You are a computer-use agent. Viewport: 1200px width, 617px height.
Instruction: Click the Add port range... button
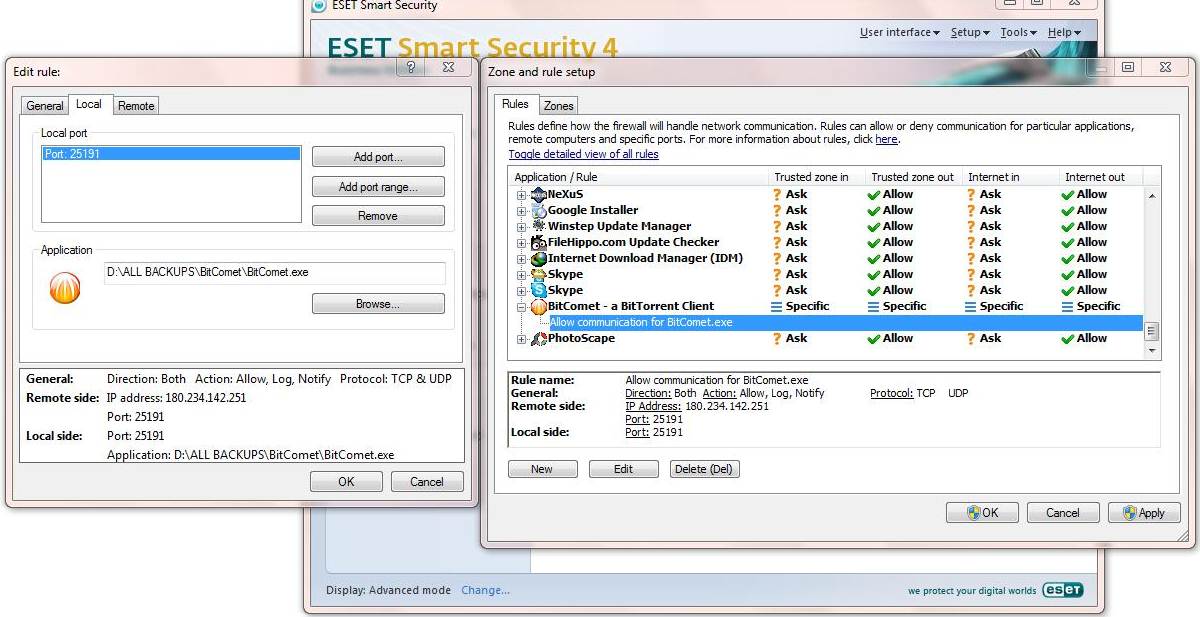[x=378, y=187]
